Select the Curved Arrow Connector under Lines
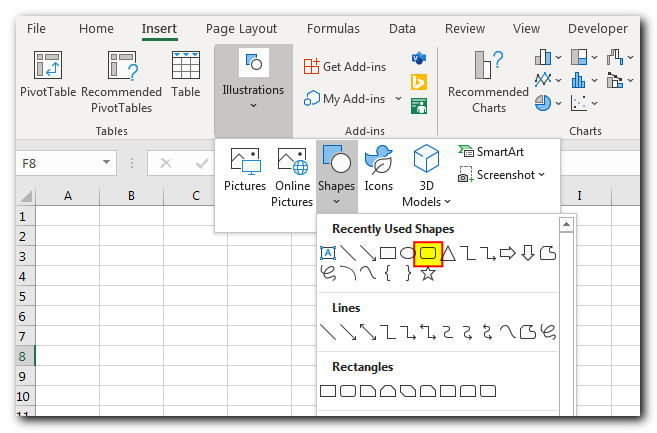This screenshot has width=657, height=433. (x=468, y=332)
